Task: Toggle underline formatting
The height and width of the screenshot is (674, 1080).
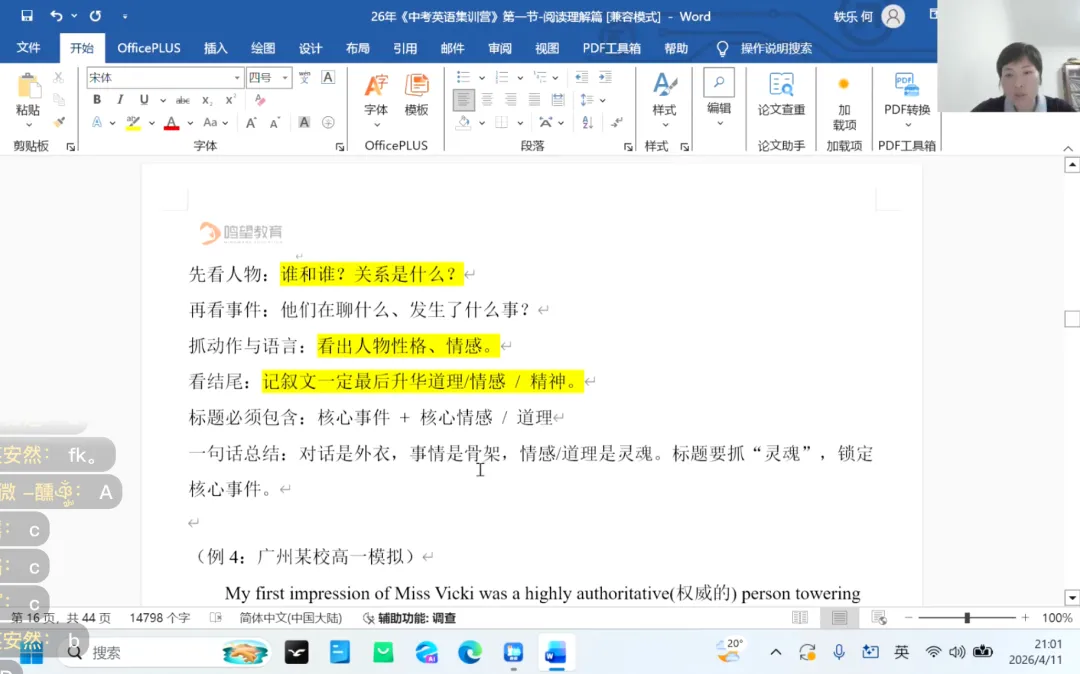Action: (143, 99)
